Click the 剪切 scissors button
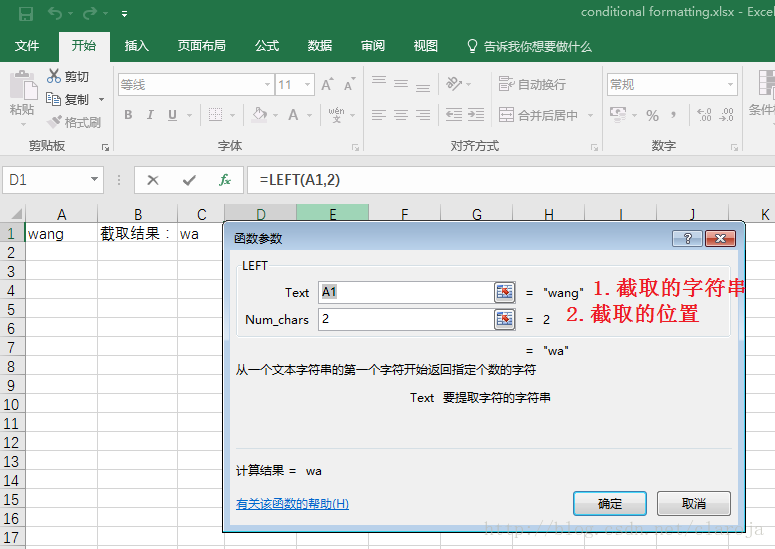This screenshot has width=775, height=549. click(x=68, y=77)
